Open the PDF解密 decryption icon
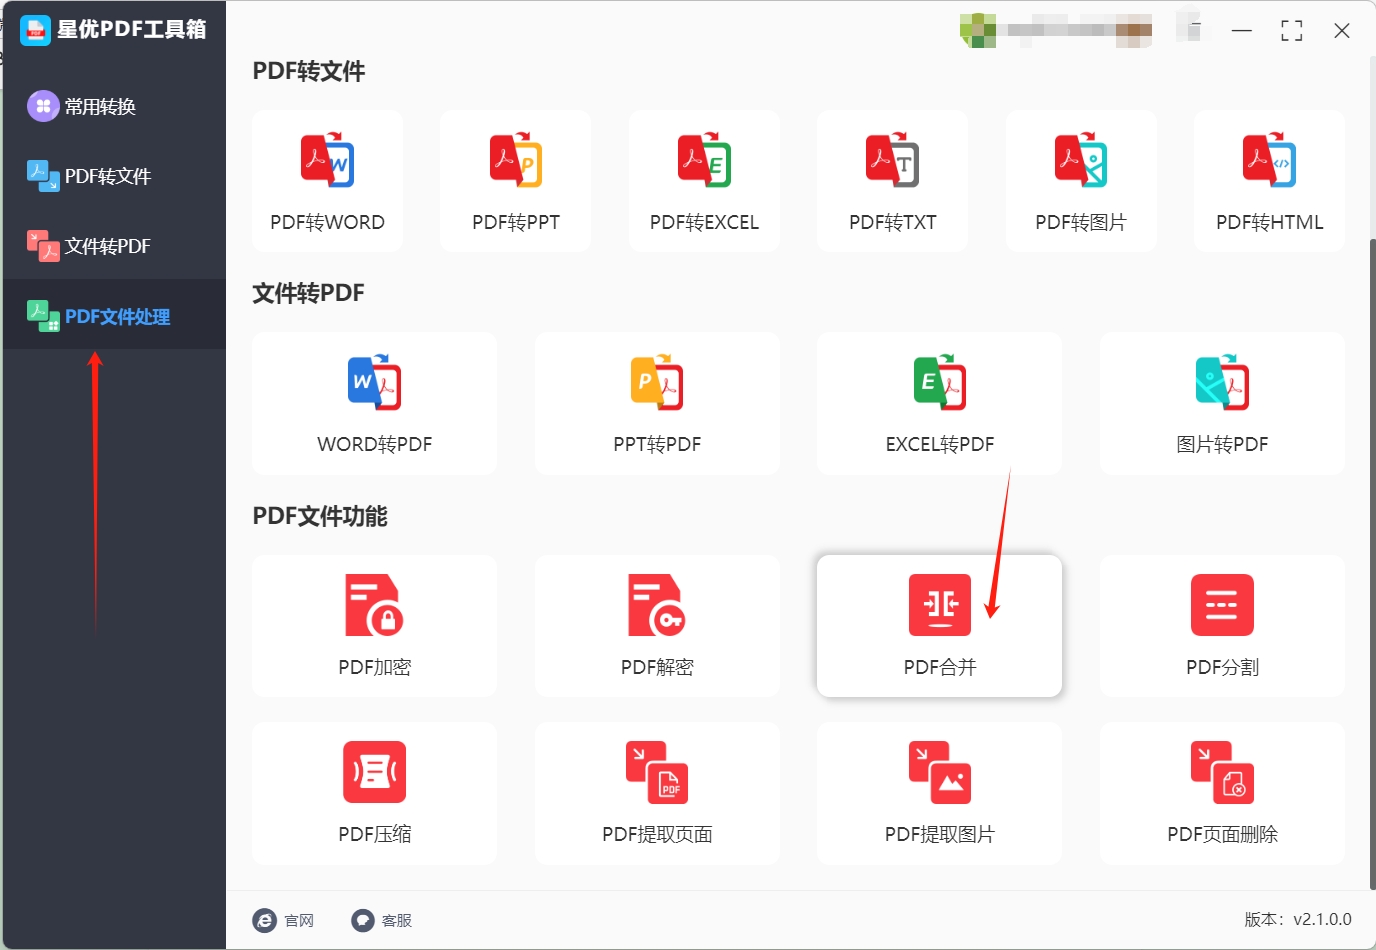 [x=657, y=605]
